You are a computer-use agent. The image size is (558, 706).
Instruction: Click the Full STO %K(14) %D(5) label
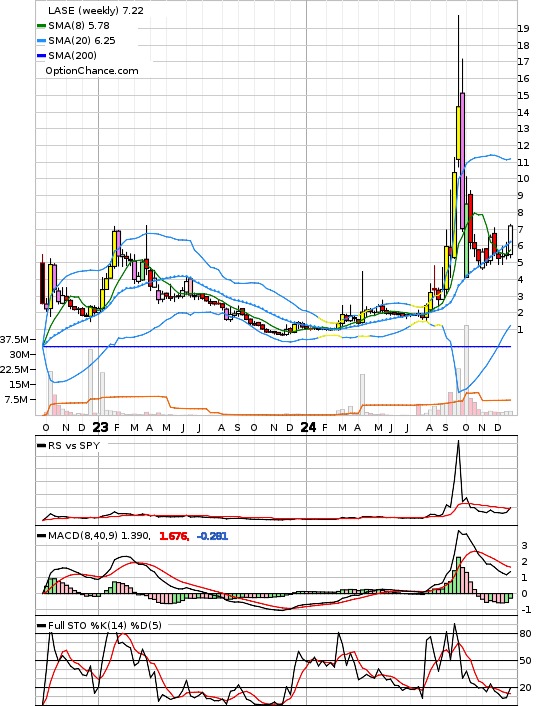pos(104,625)
